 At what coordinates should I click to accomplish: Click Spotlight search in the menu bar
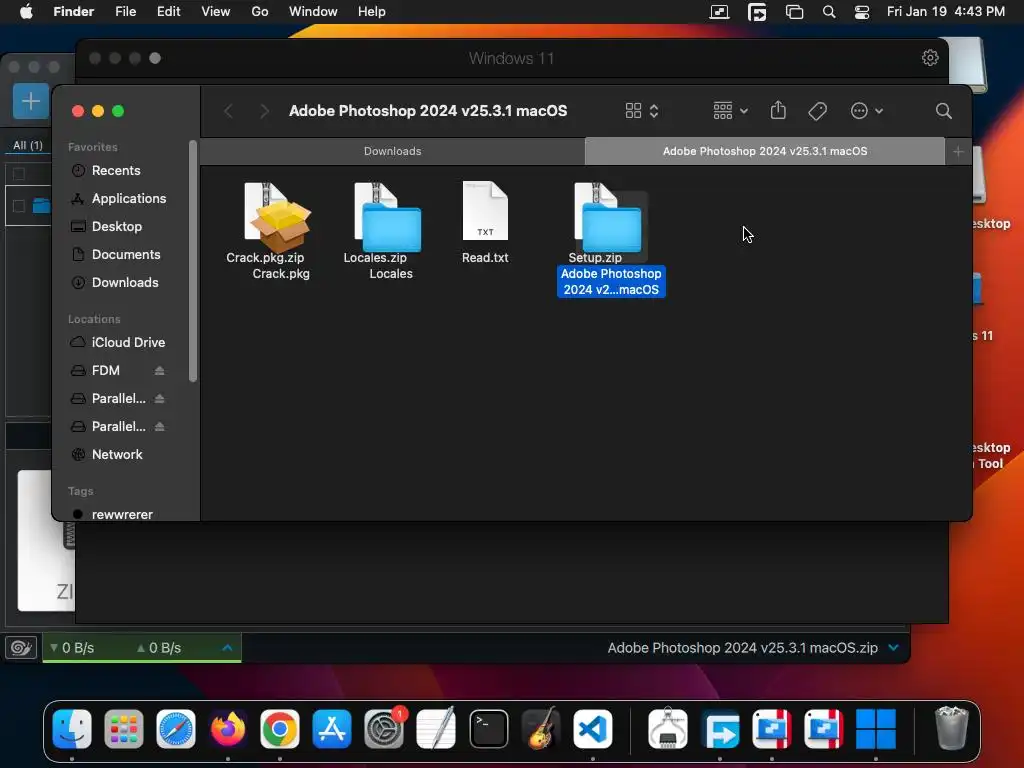[x=829, y=12]
